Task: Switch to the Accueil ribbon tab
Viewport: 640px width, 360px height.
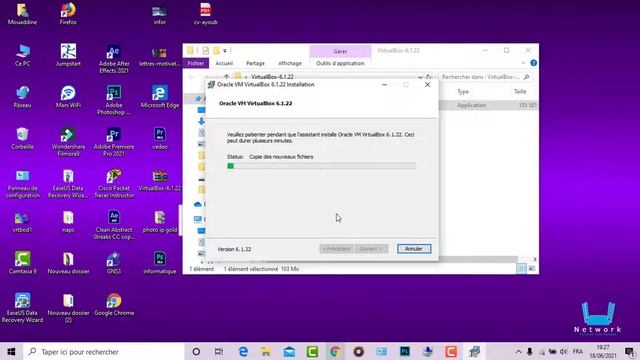Action: (224, 63)
